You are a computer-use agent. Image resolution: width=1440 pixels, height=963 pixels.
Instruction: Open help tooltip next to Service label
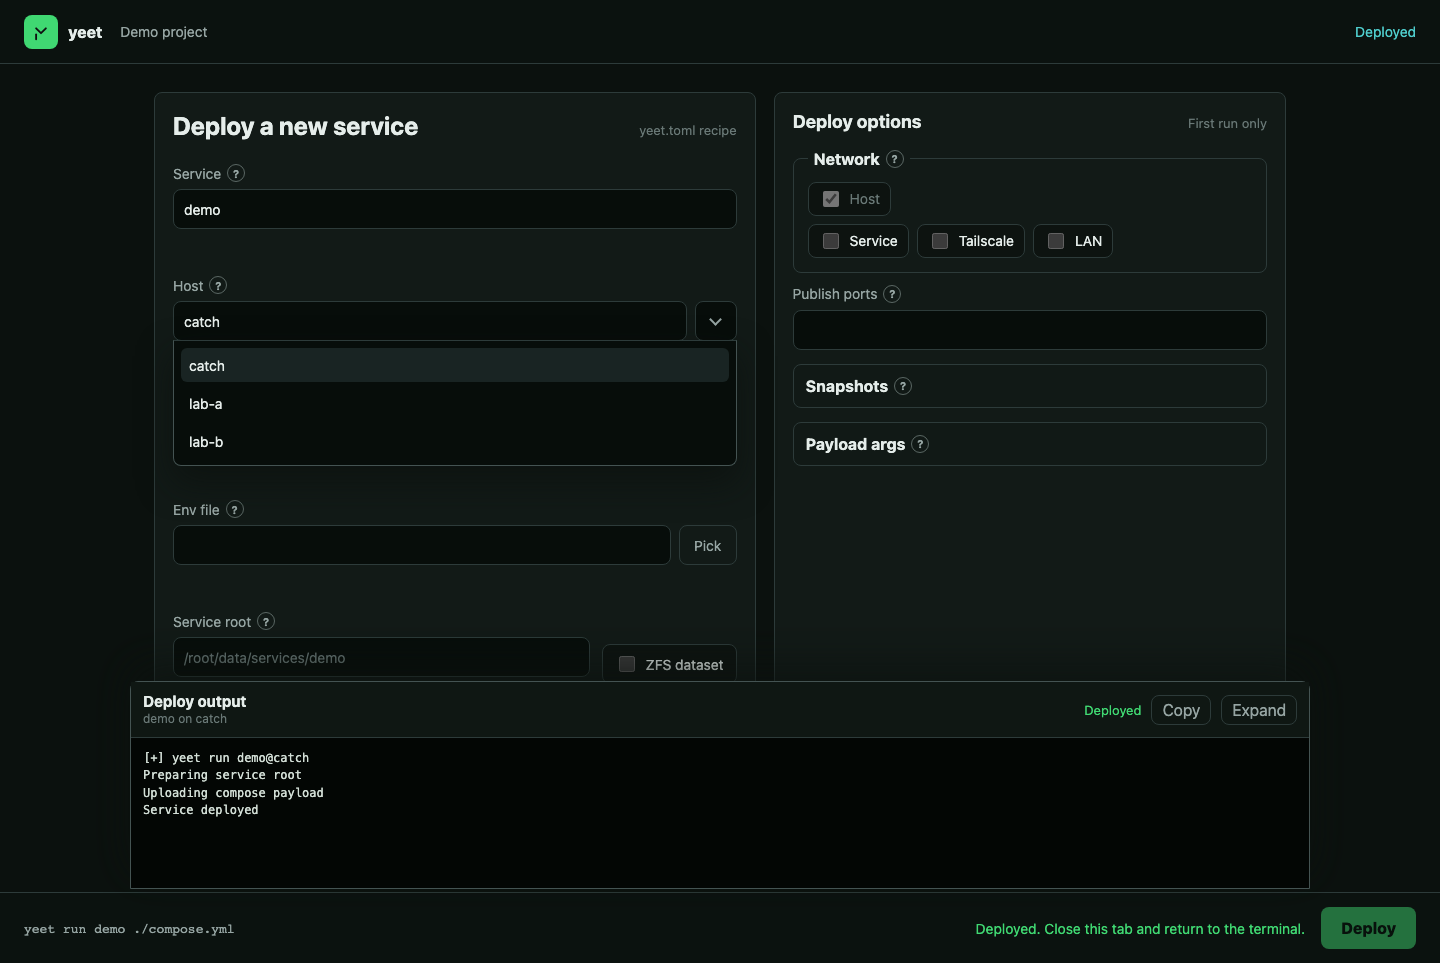[x=236, y=173]
